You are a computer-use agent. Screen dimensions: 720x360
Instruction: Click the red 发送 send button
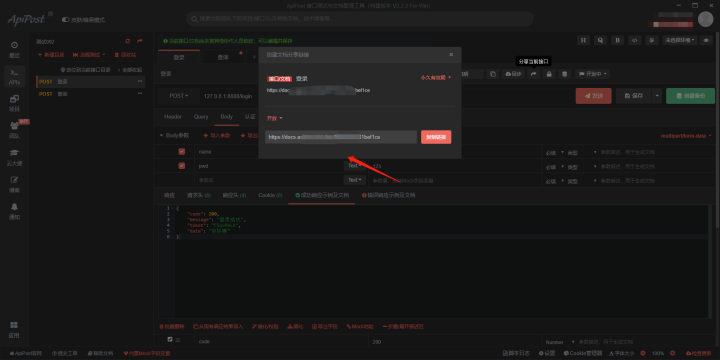tap(594, 96)
